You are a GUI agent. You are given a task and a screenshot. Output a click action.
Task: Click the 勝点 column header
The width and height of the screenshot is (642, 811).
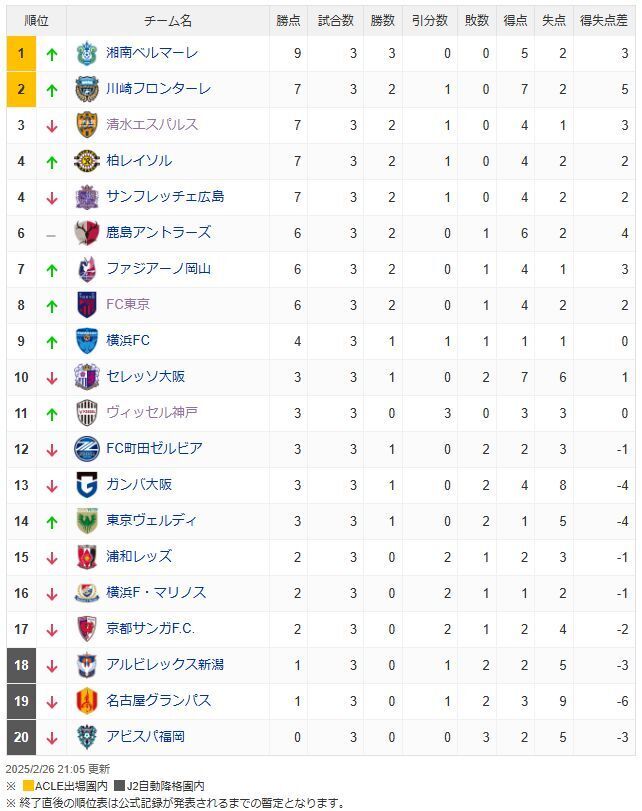coord(288,21)
